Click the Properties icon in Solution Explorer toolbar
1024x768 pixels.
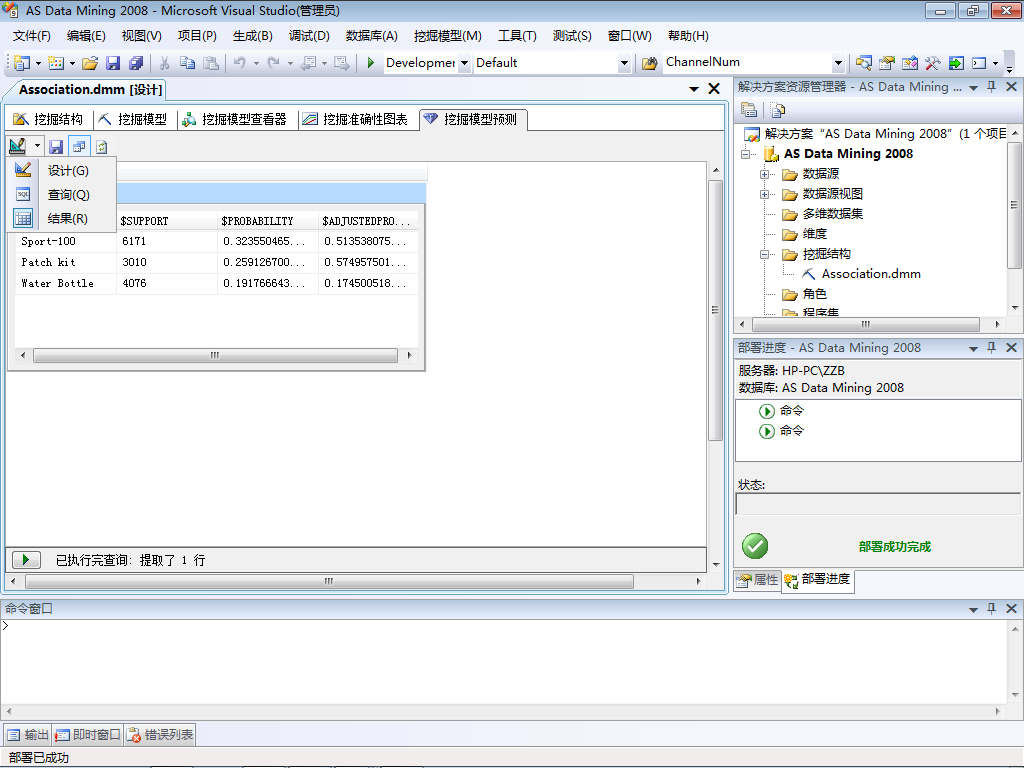click(749, 110)
